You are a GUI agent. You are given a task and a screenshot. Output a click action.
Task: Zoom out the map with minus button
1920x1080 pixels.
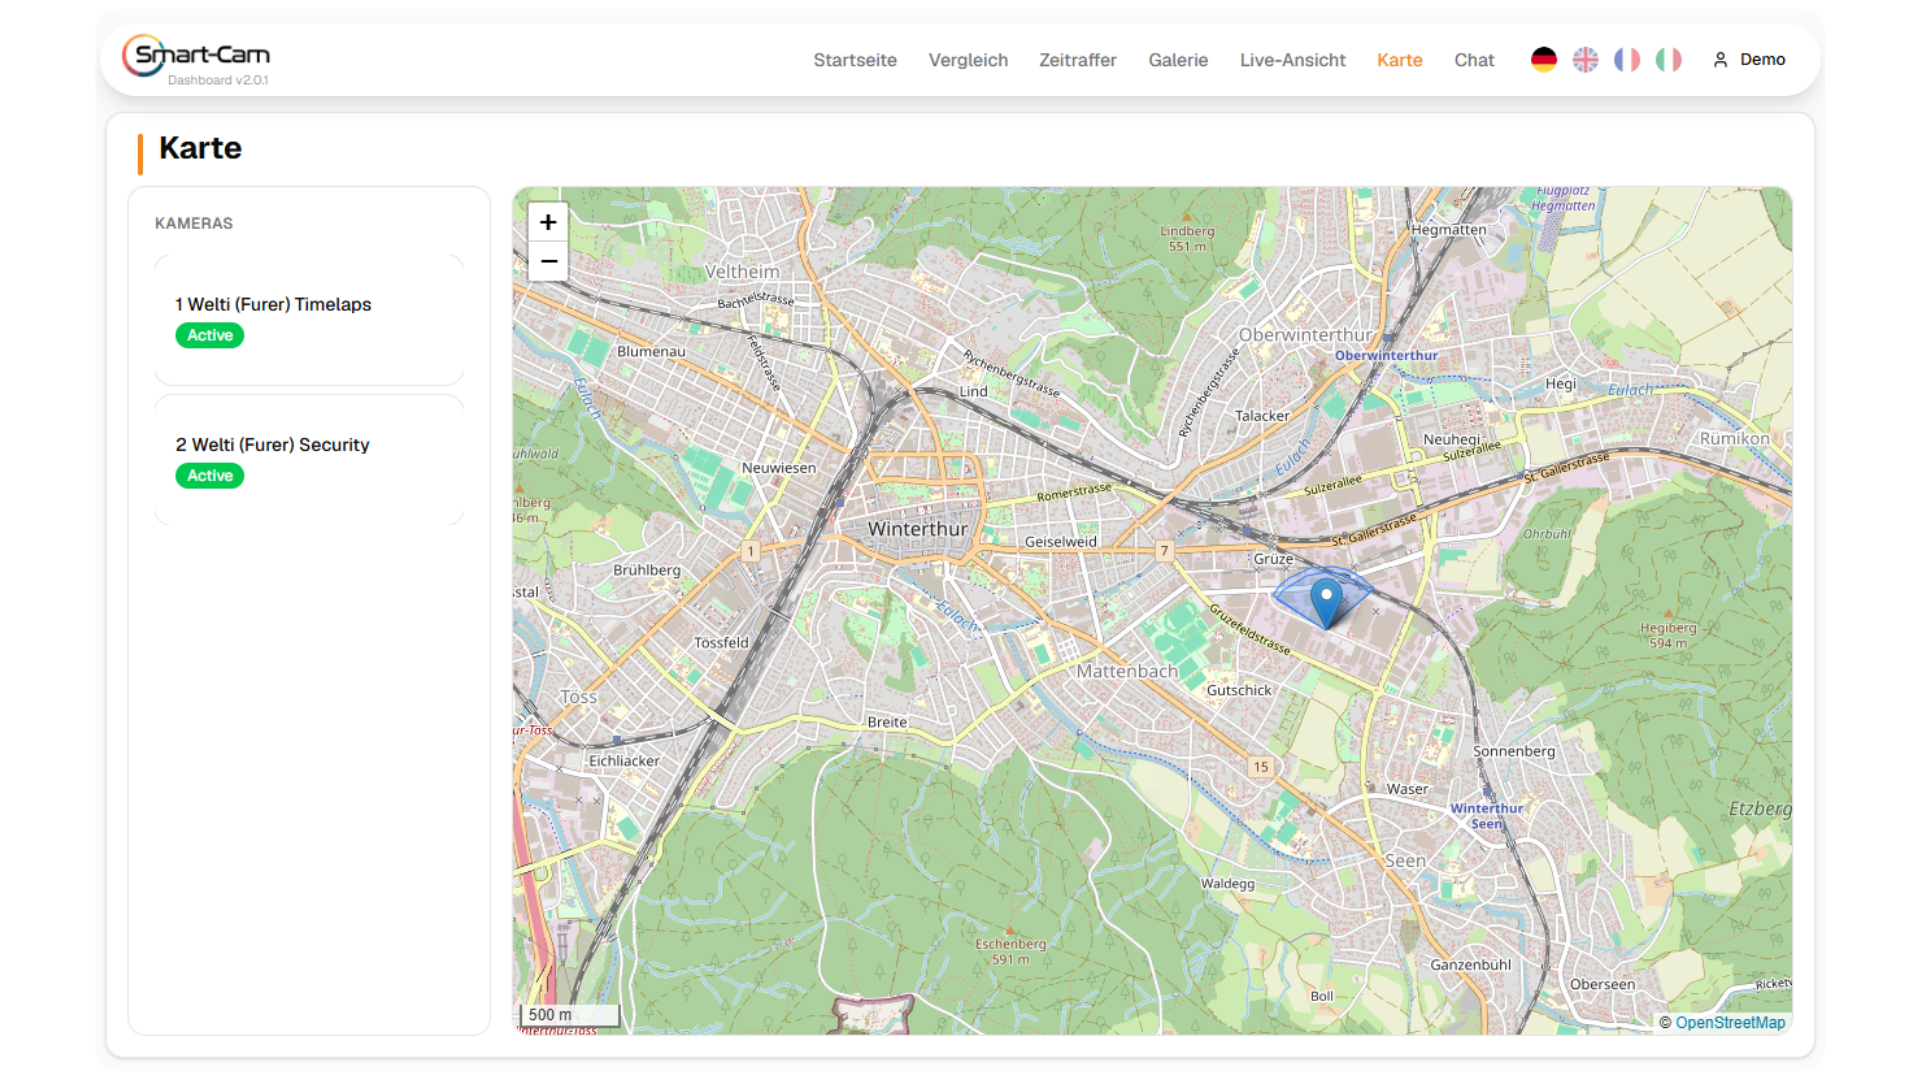tap(548, 261)
